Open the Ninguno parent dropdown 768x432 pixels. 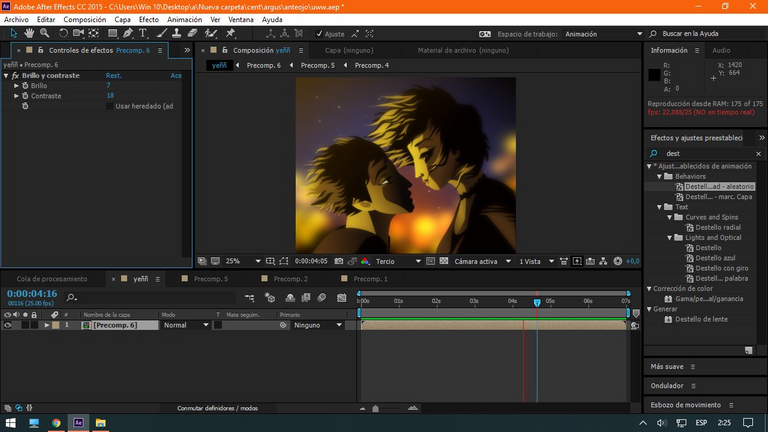tap(317, 325)
